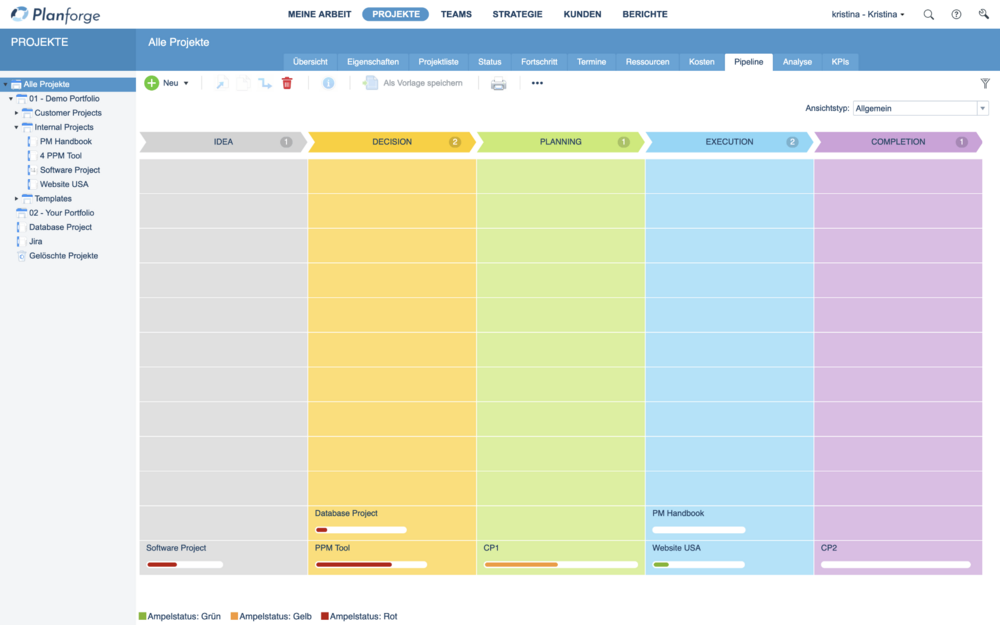Expand the Templates folder in tree
This screenshot has width=1000, height=625.
pos(16,199)
